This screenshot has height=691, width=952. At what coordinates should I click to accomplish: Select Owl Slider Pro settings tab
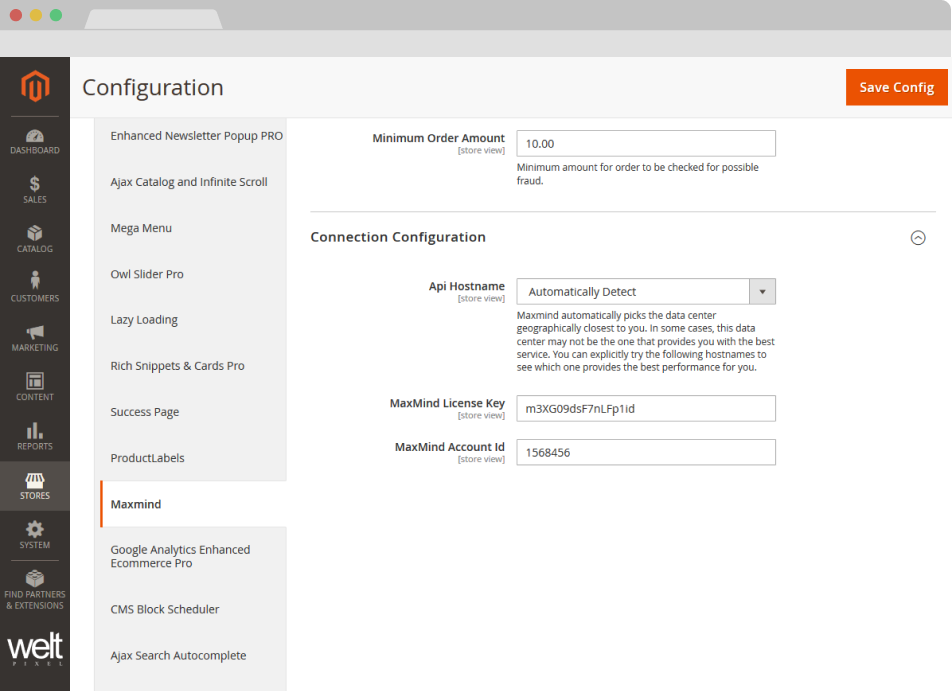pos(147,274)
